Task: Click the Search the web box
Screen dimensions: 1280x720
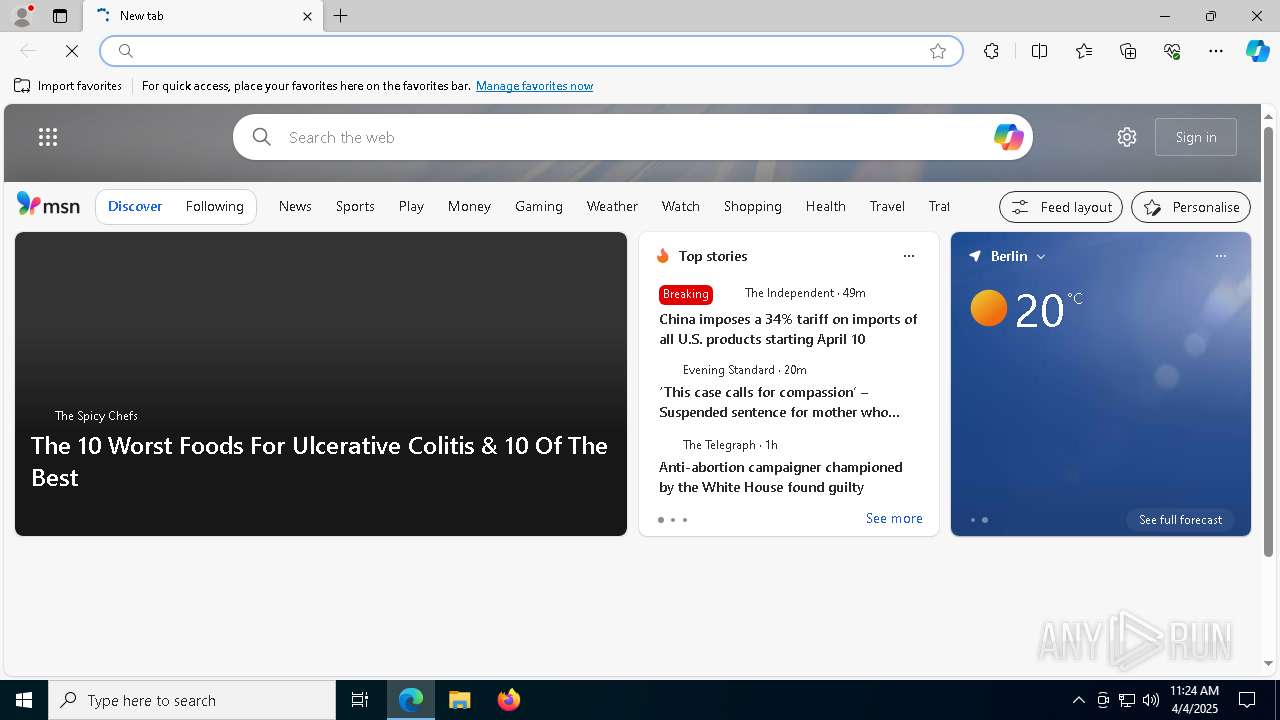Action: pos(632,137)
